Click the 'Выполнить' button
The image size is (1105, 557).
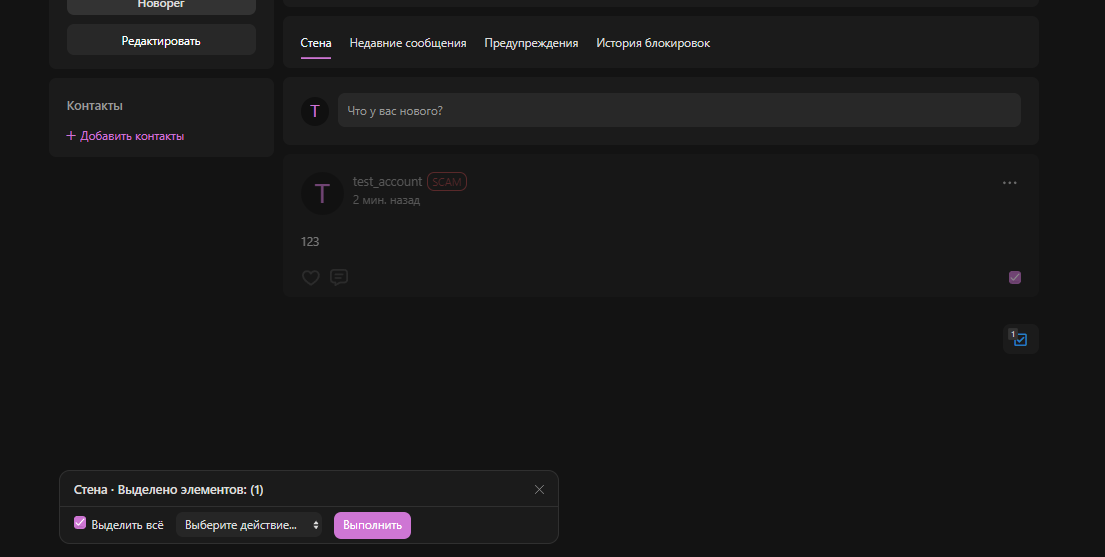pos(372,525)
